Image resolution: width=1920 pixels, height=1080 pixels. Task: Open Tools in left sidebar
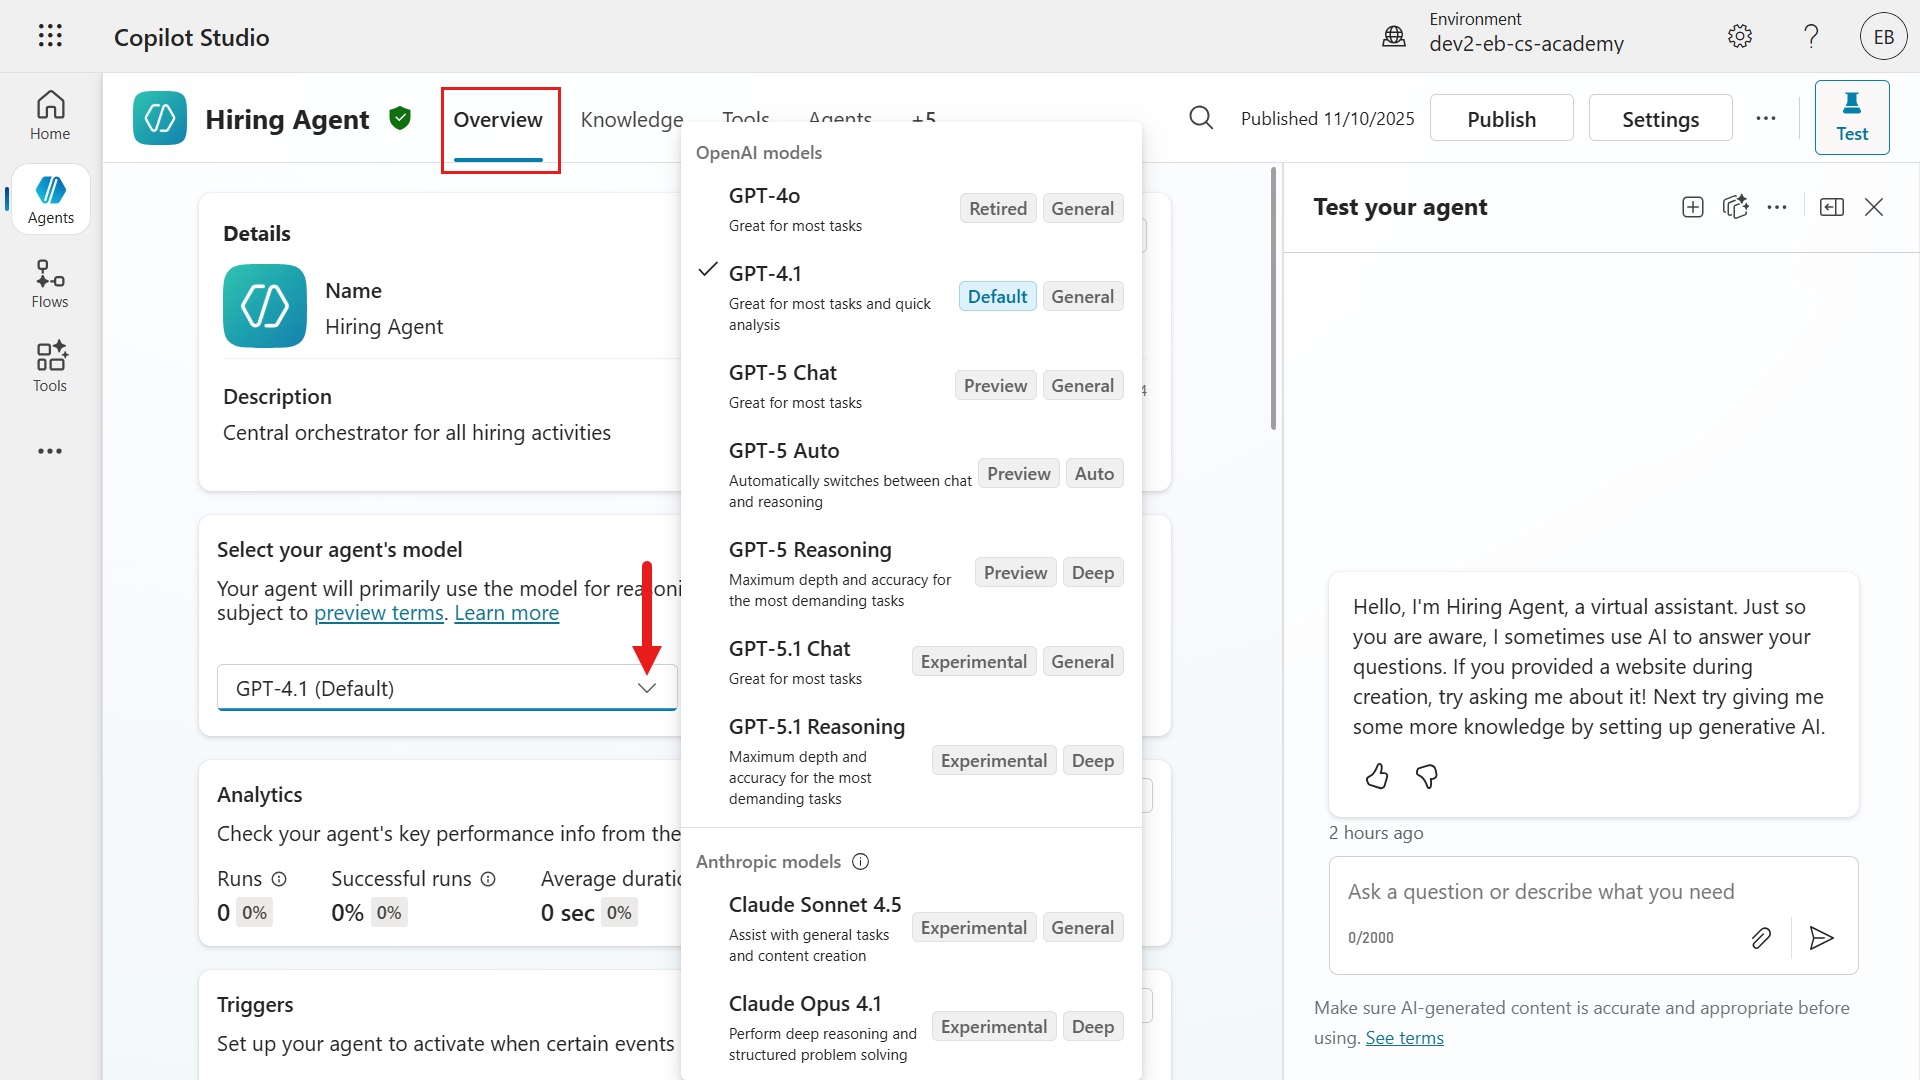pyautogui.click(x=50, y=368)
